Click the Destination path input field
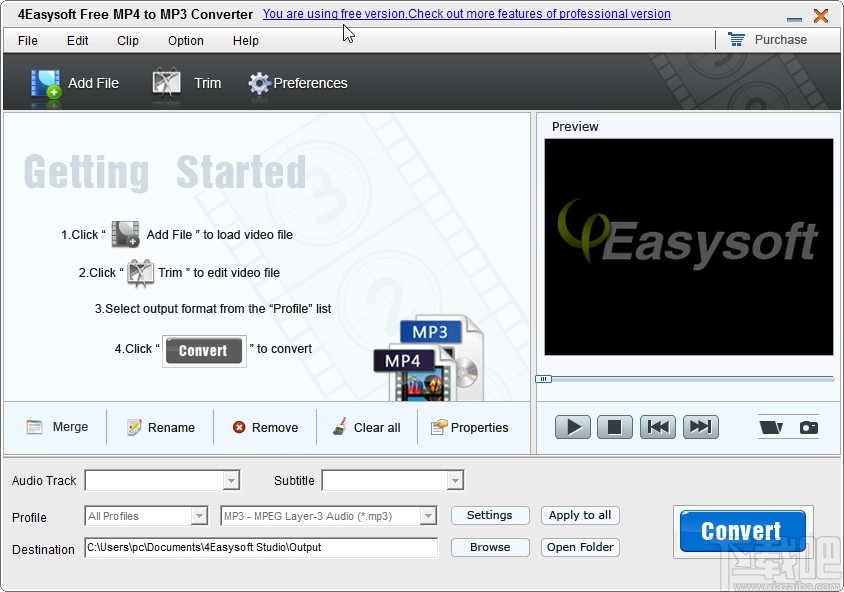Viewport: 844px width, 592px height. click(x=260, y=548)
